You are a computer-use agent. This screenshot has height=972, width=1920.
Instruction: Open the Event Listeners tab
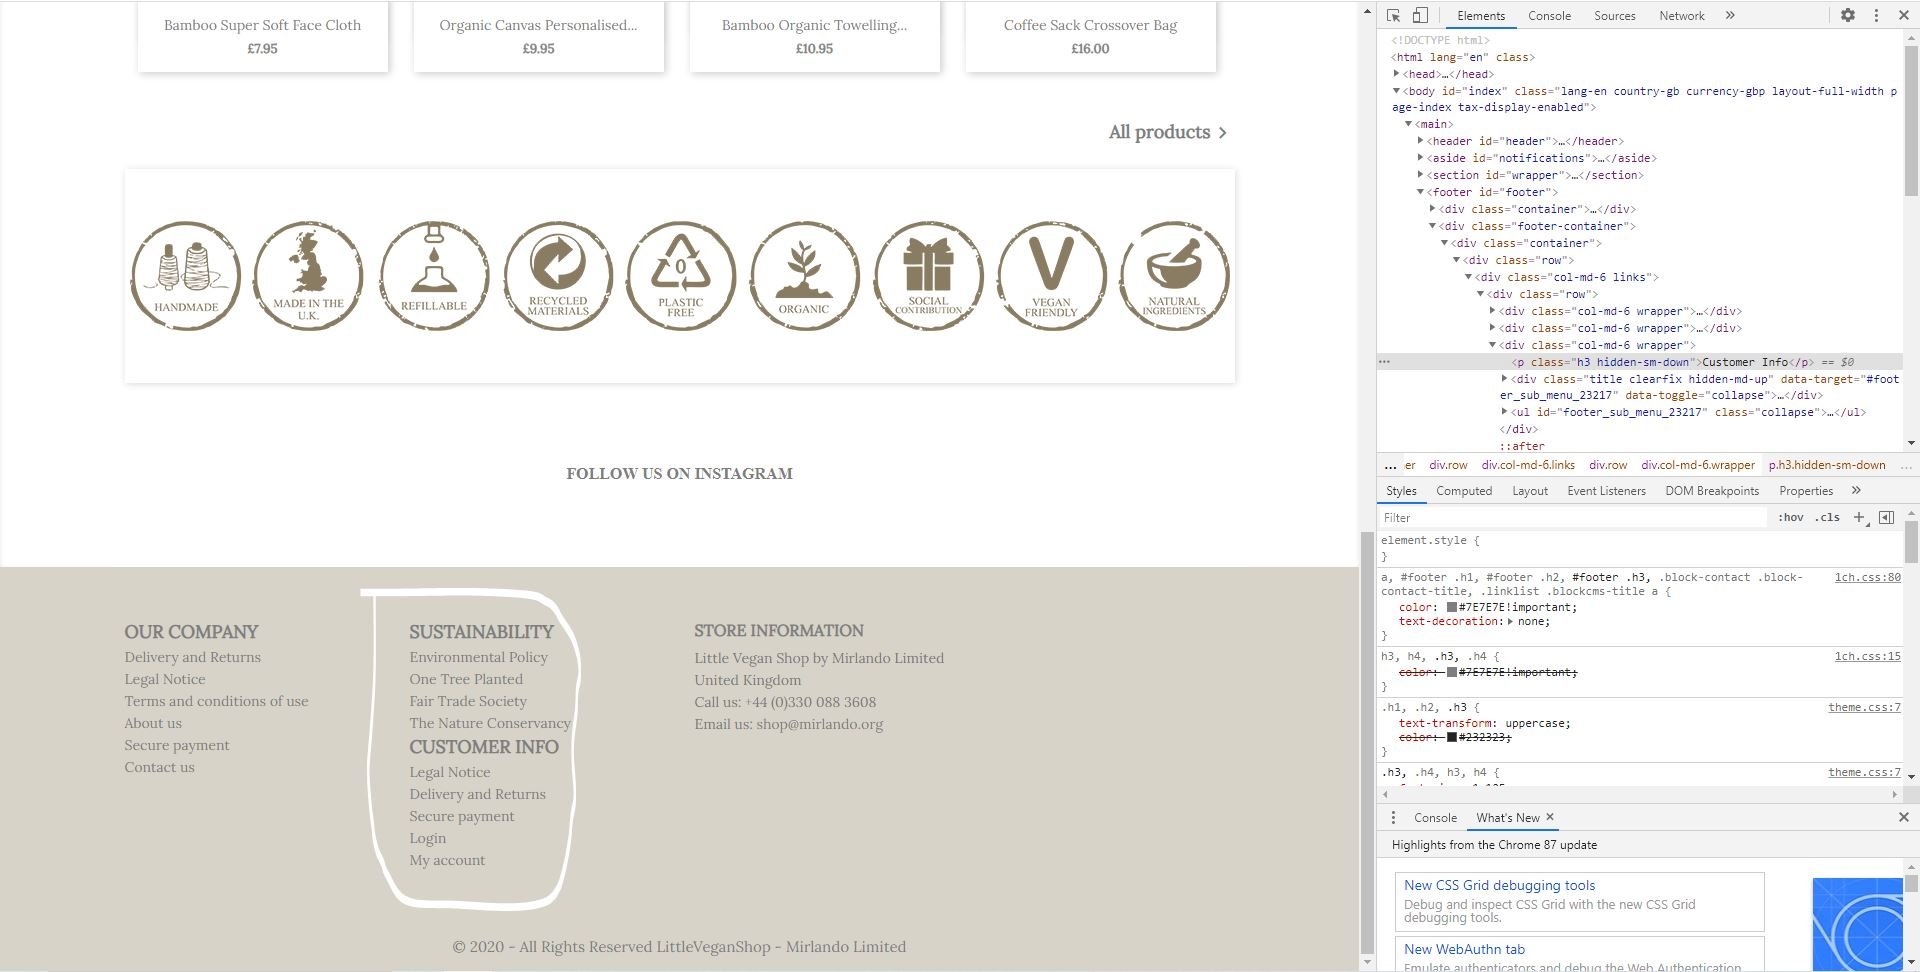[1606, 491]
